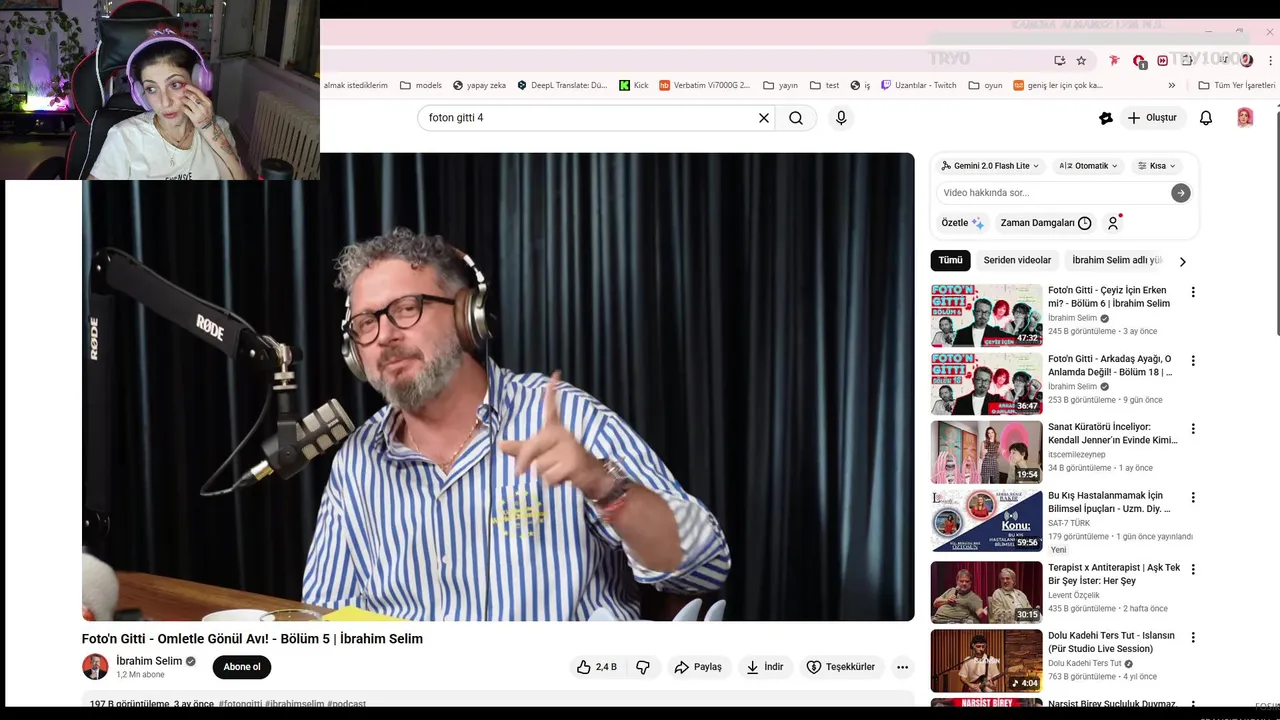Open the YouTube account avatar menu
The image size is (1280, 720).
point(1245,118)
